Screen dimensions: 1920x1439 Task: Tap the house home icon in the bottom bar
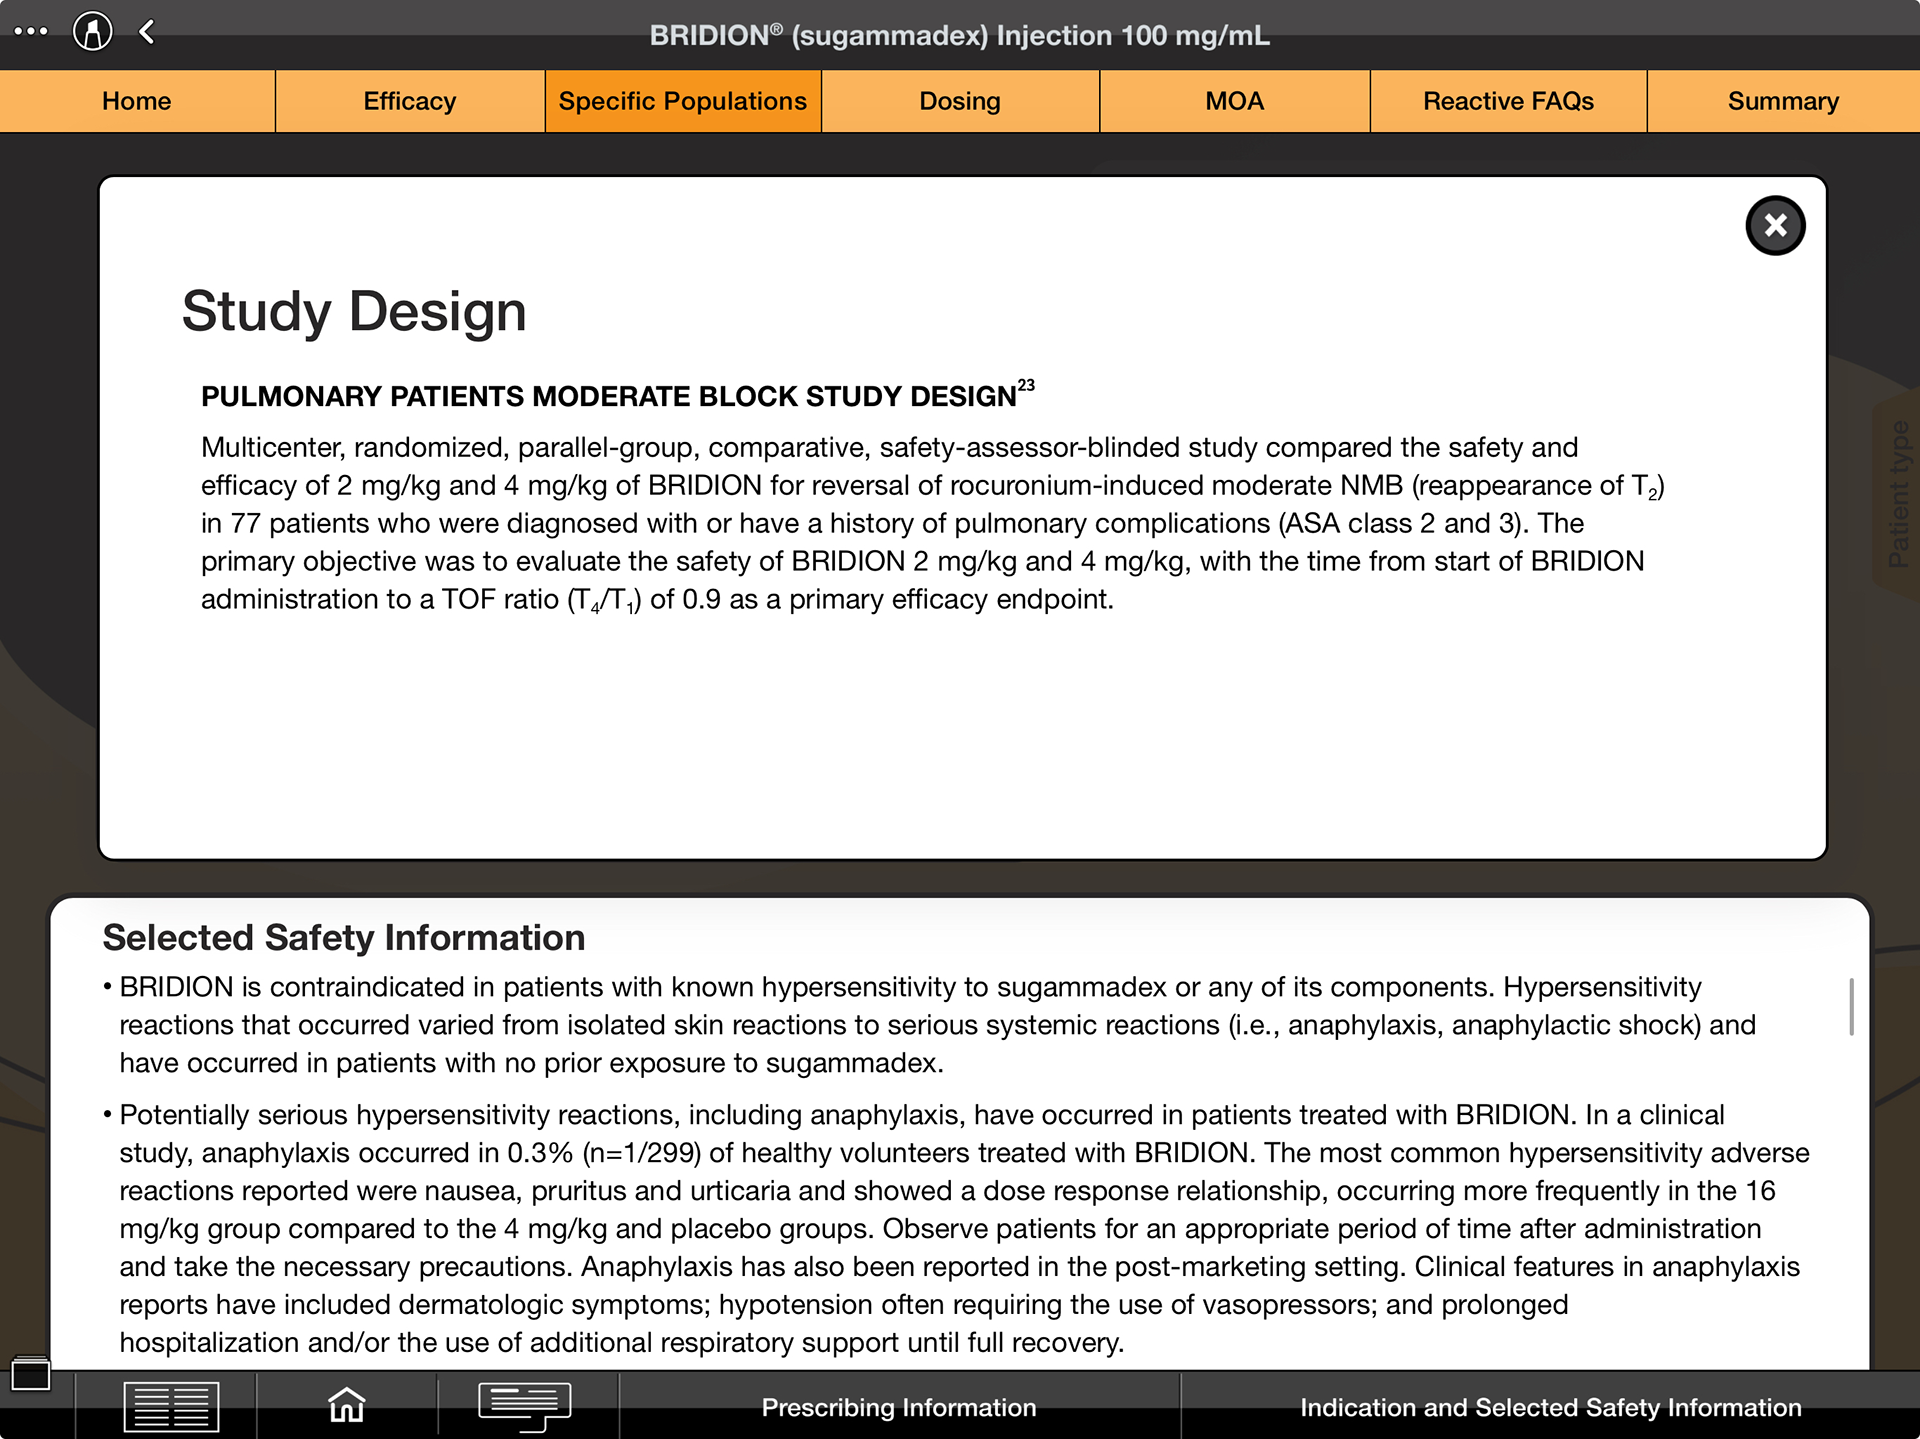(x=347, y=1405)
